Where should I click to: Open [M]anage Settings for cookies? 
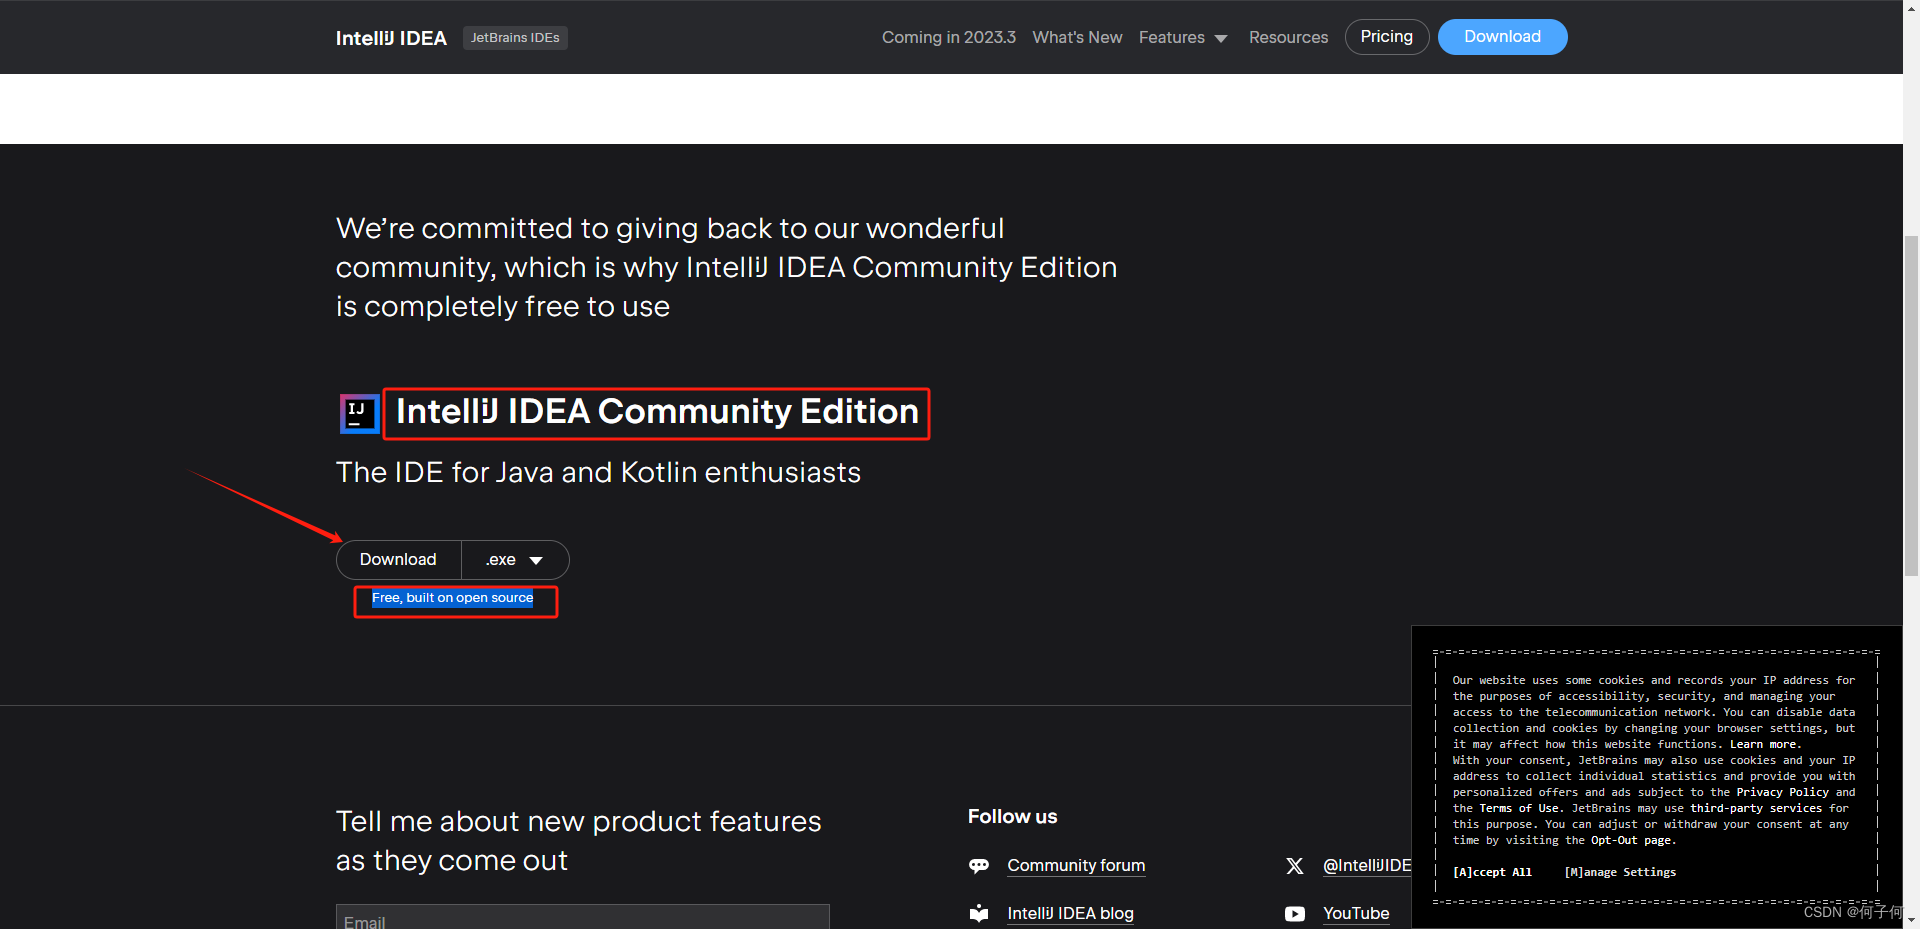1620,872
